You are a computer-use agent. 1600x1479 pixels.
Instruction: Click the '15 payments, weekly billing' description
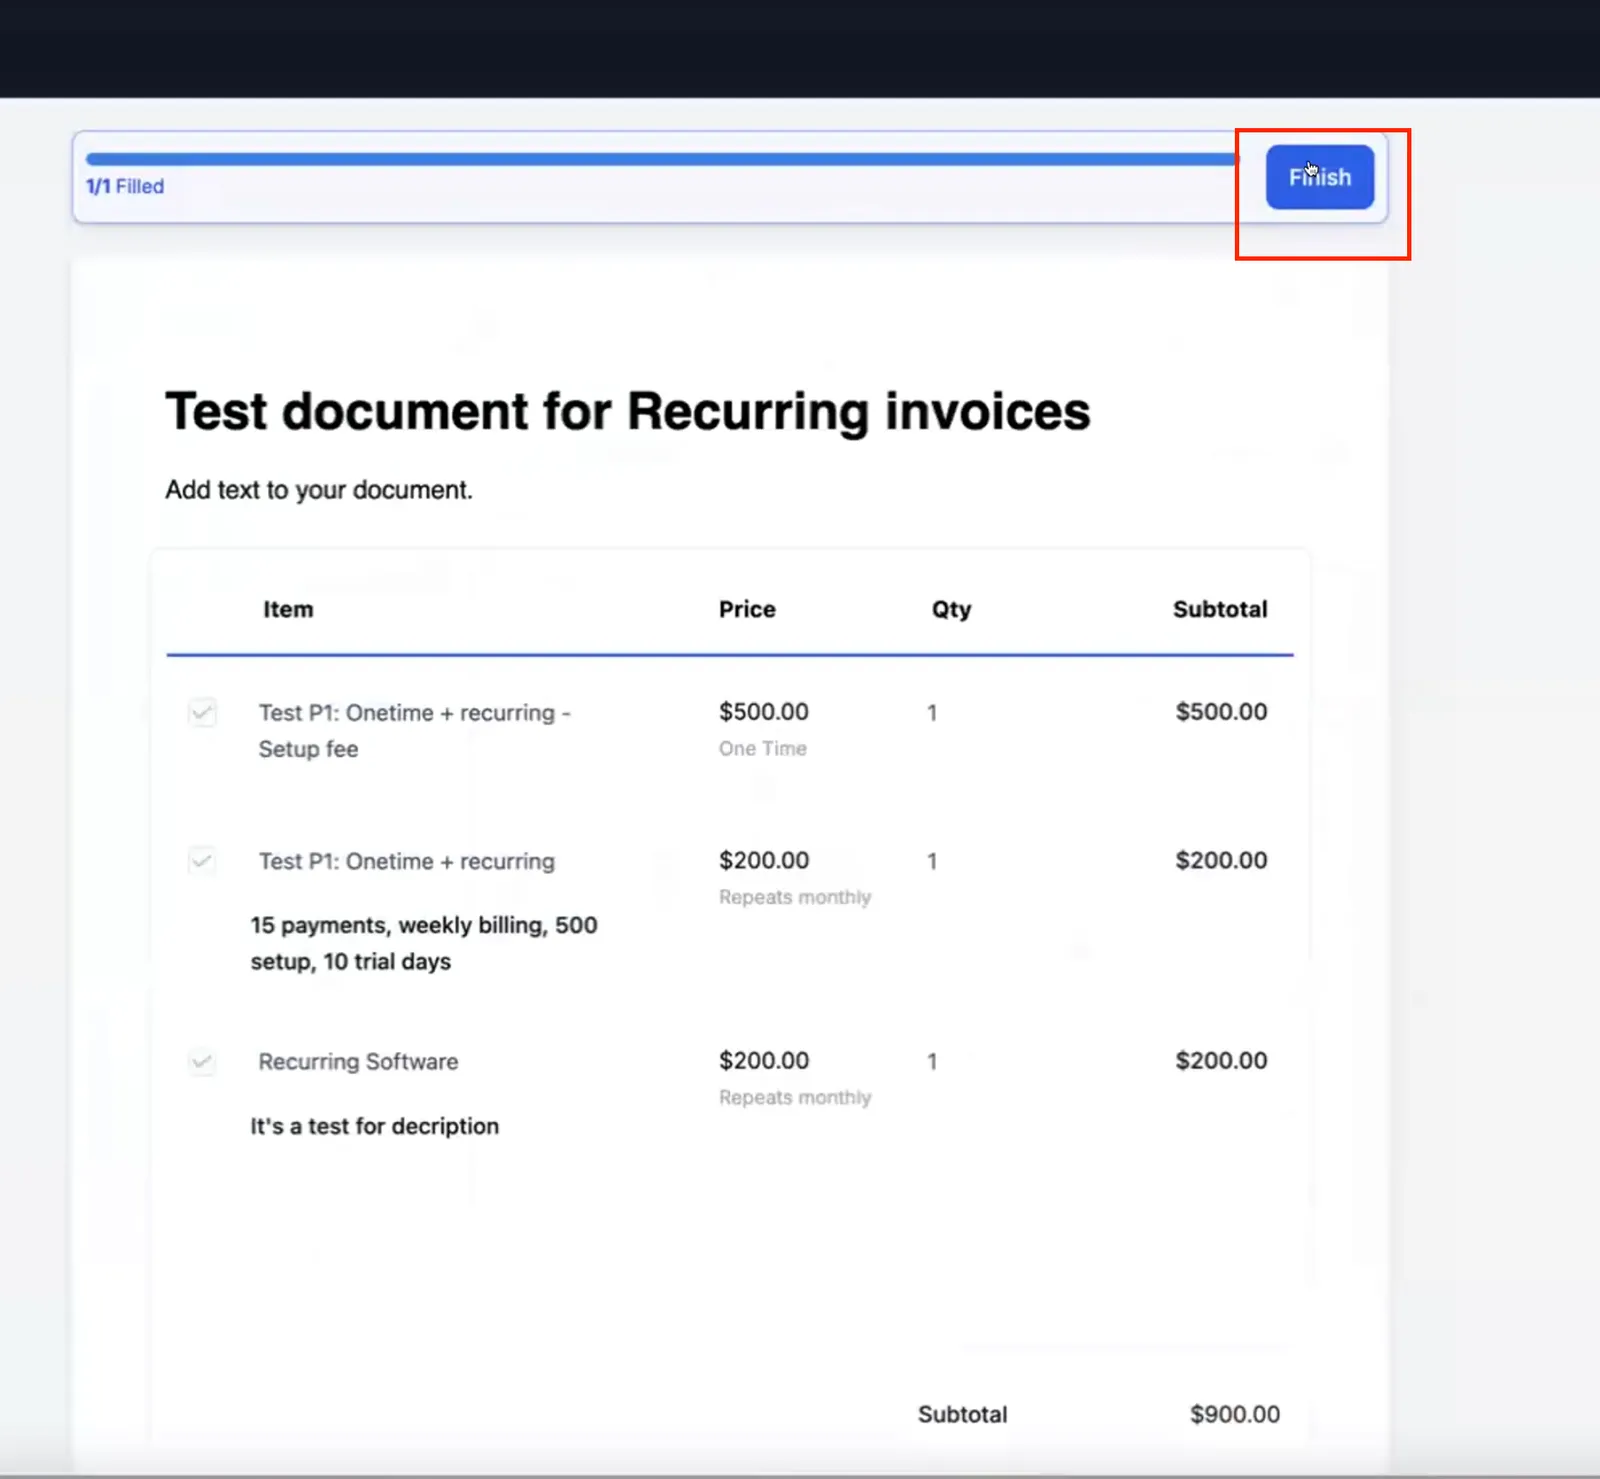(424, 943)
